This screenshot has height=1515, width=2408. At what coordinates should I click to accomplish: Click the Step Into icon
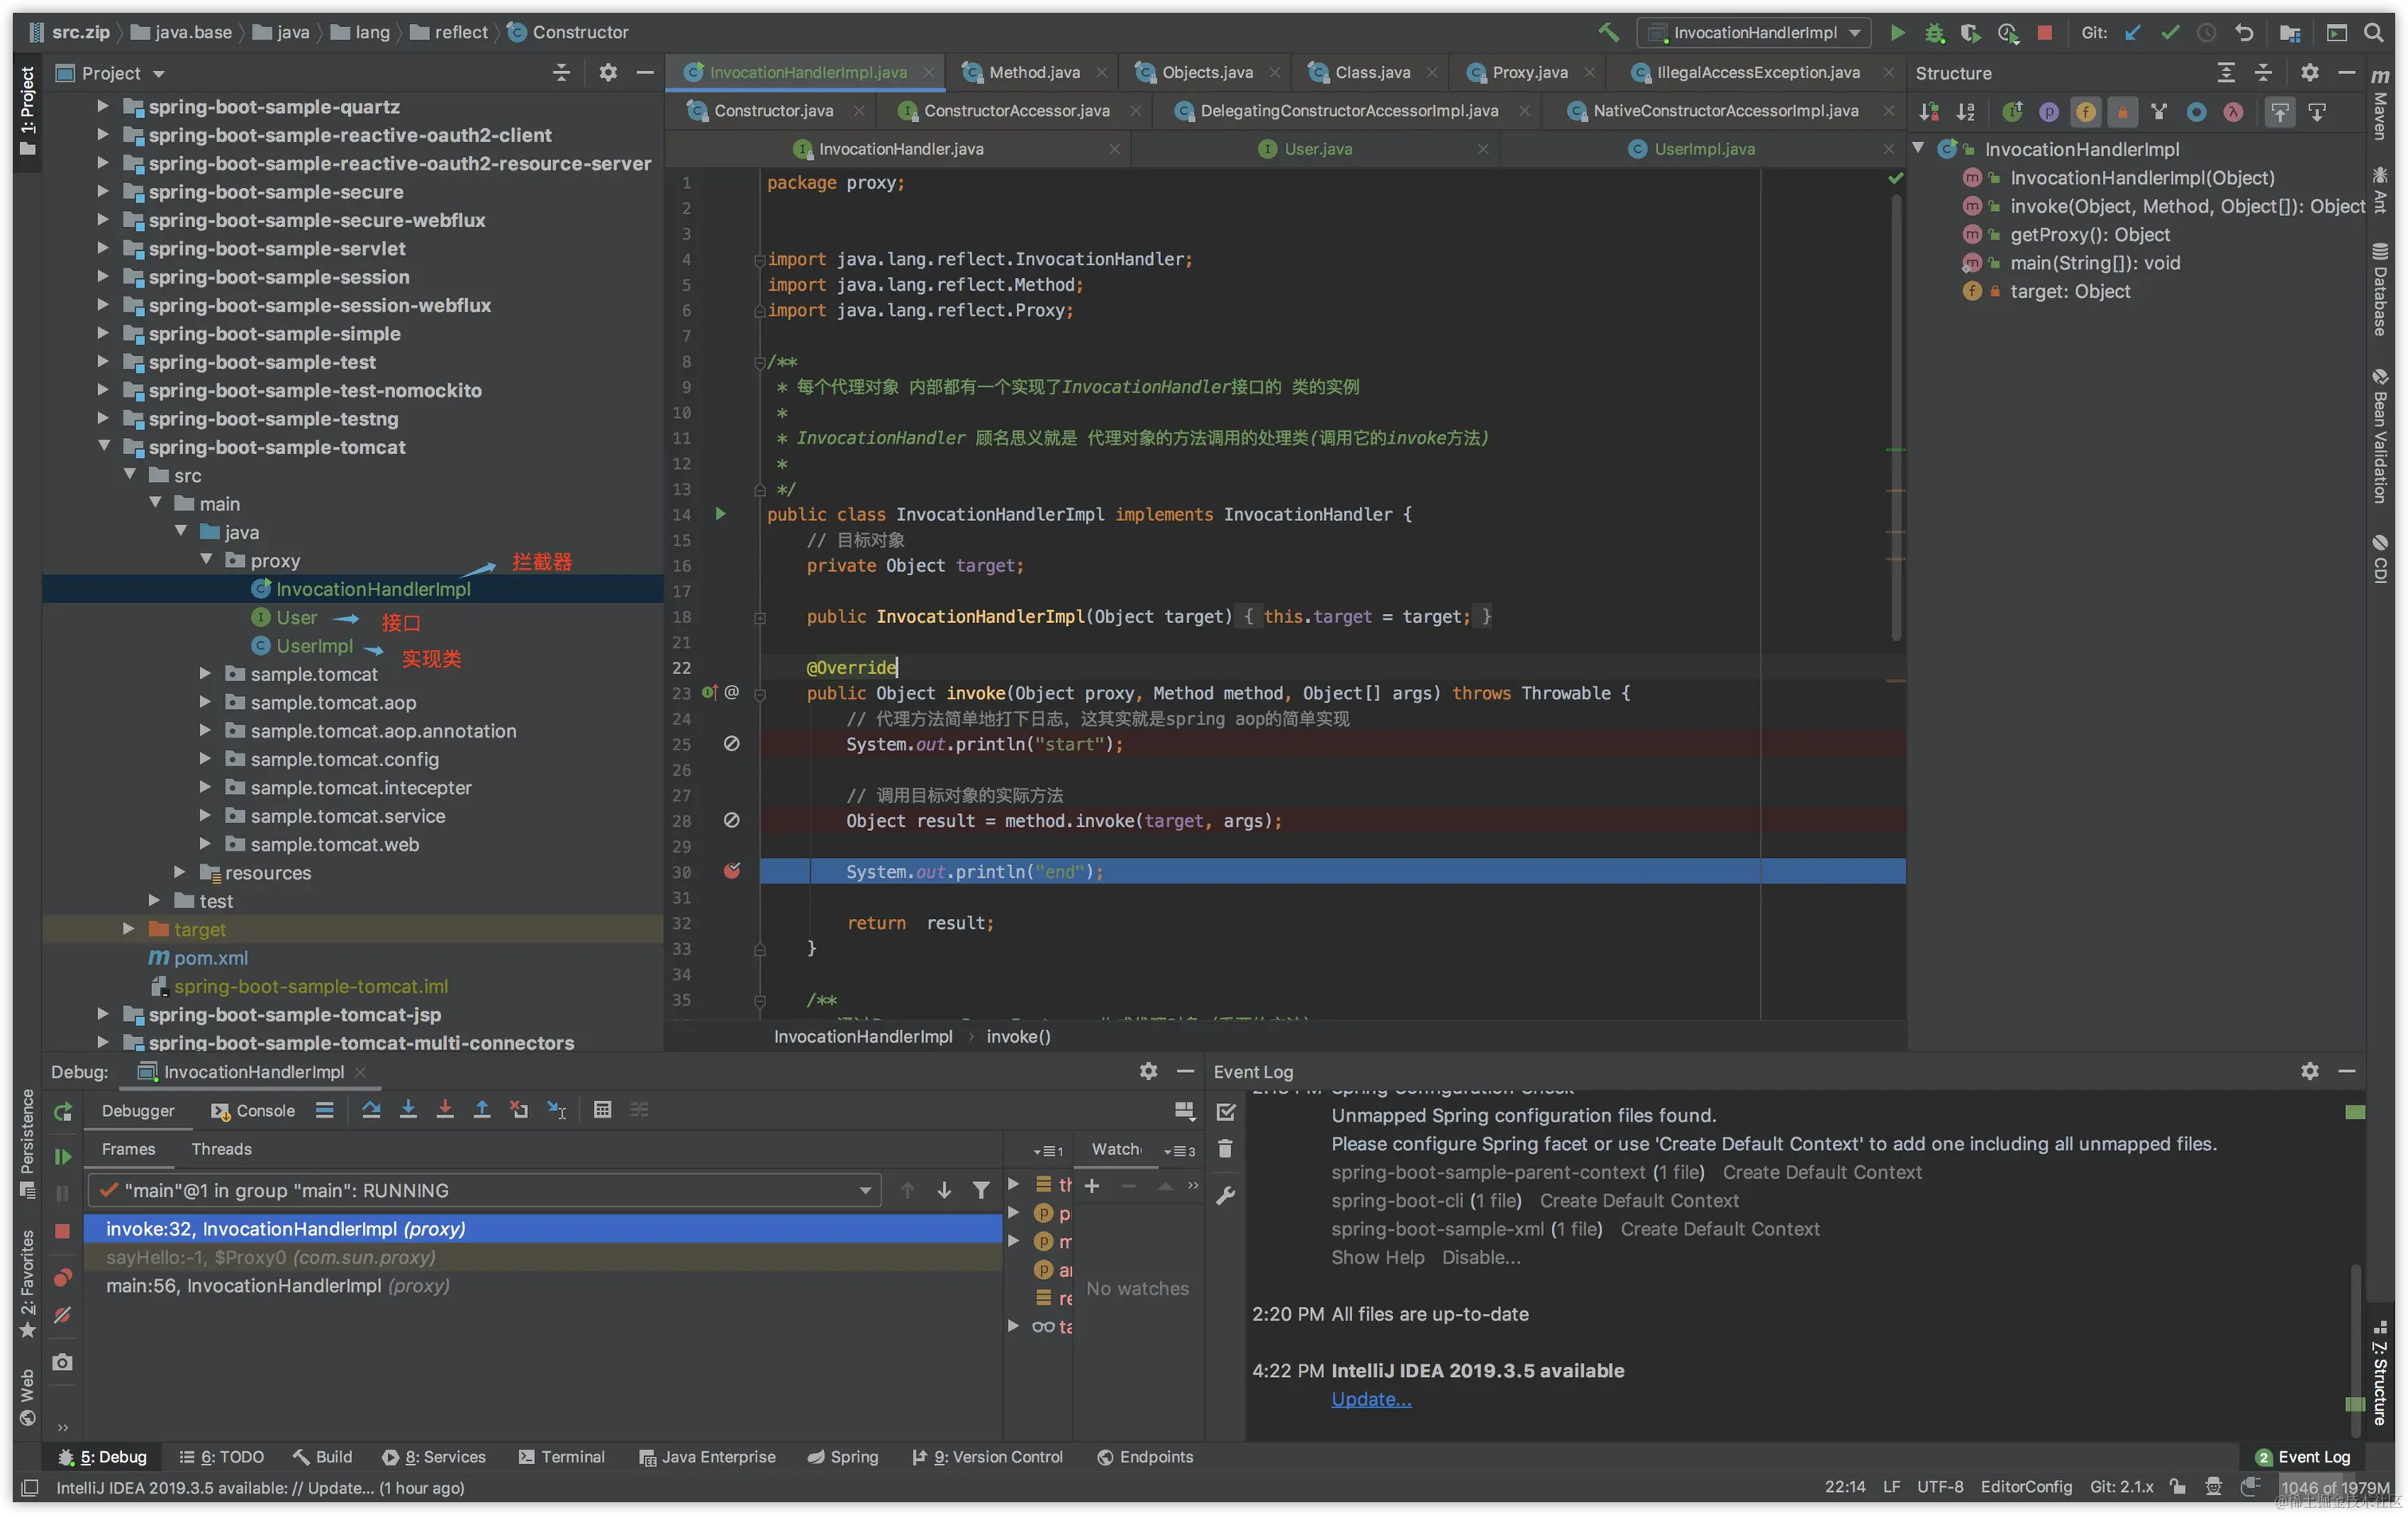coord(408,1110)
